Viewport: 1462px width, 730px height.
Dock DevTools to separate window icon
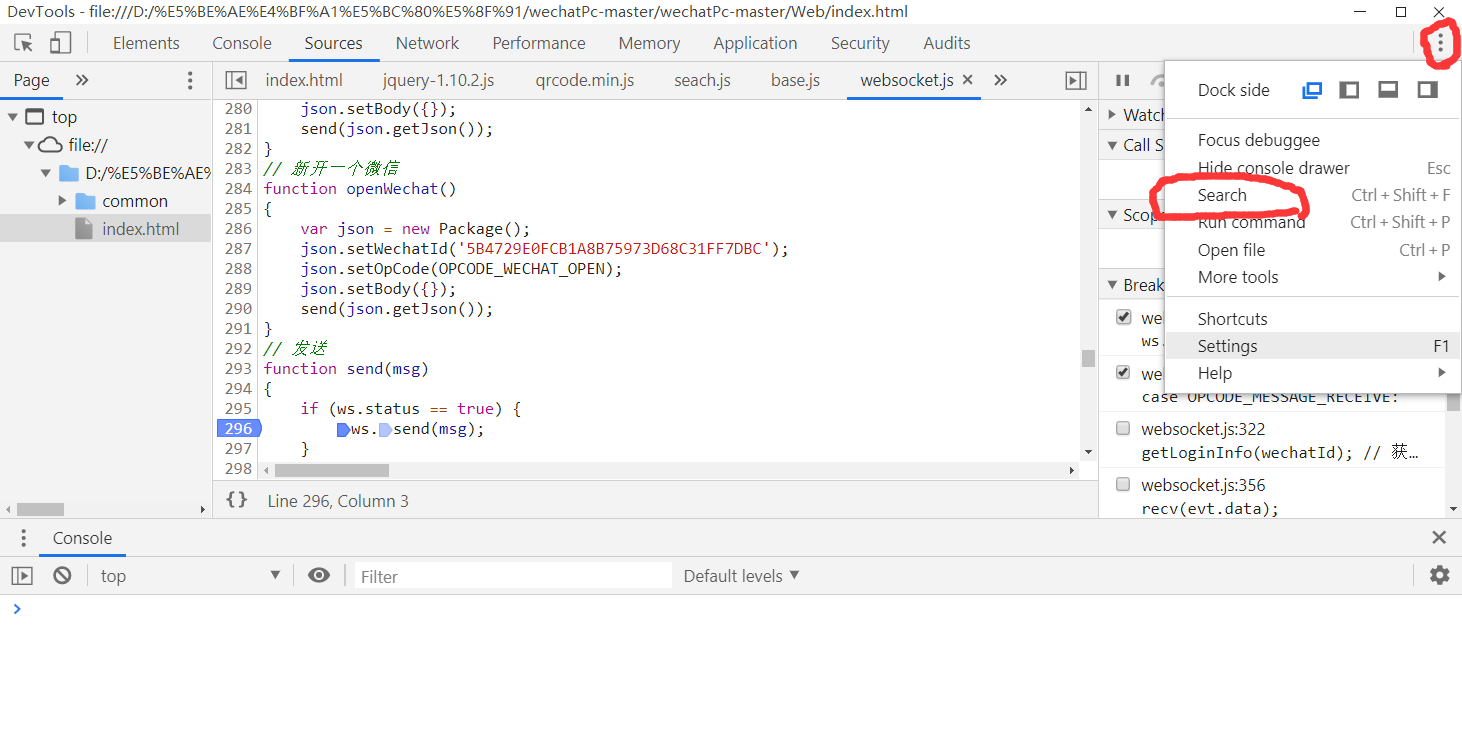click(1312, 90)
